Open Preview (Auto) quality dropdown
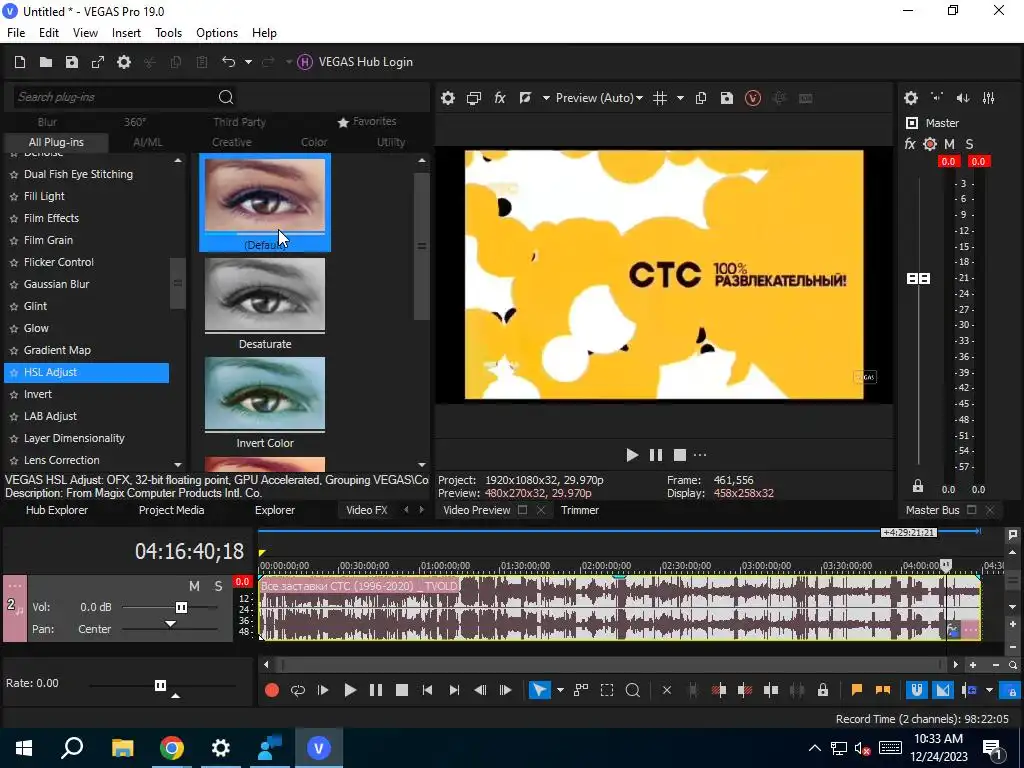This screenshot has height=768, width=1024. tap(599, 98)
